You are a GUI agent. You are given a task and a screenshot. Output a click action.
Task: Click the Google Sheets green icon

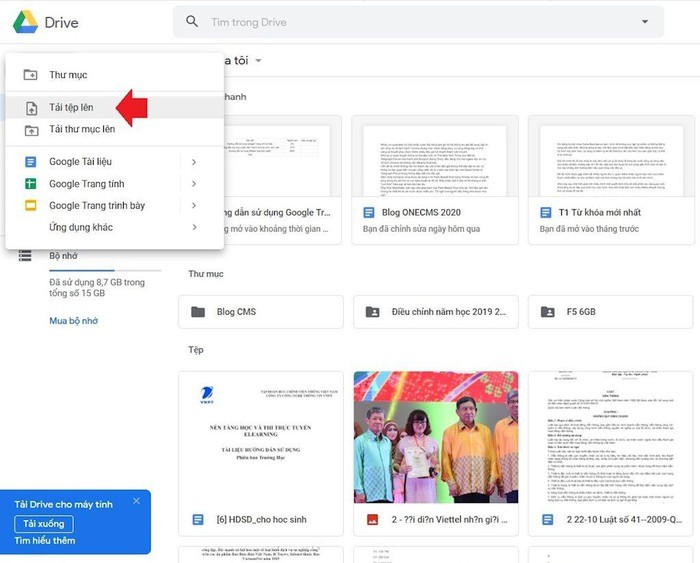[30, 184]
